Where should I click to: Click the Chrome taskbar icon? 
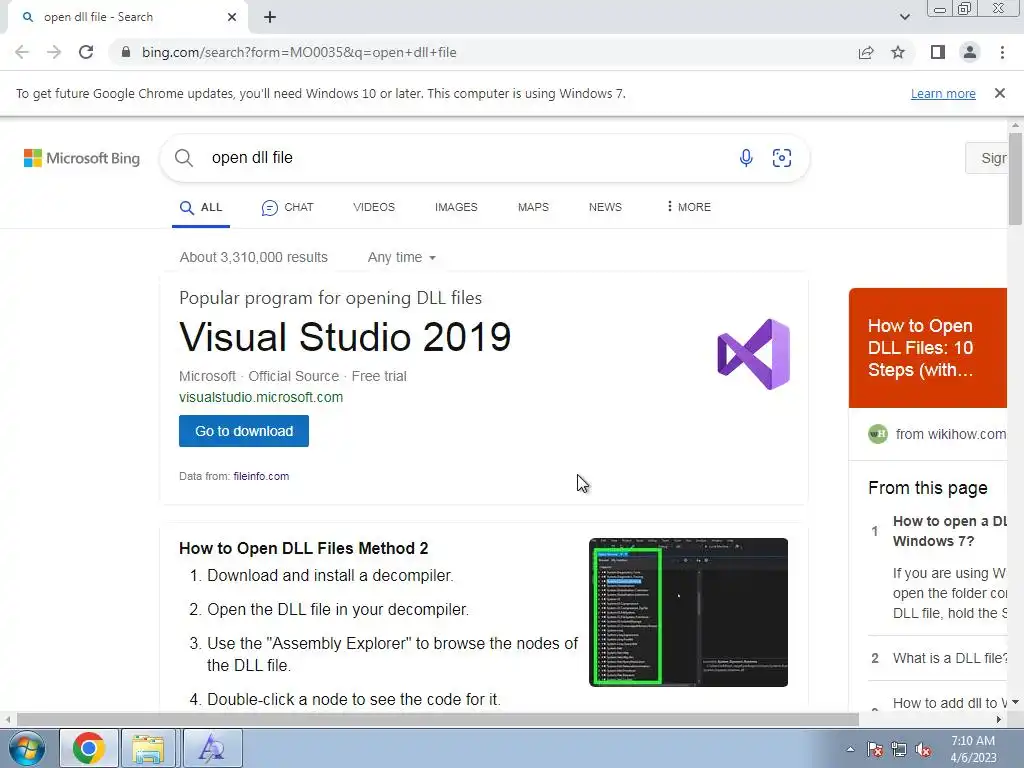89,748
